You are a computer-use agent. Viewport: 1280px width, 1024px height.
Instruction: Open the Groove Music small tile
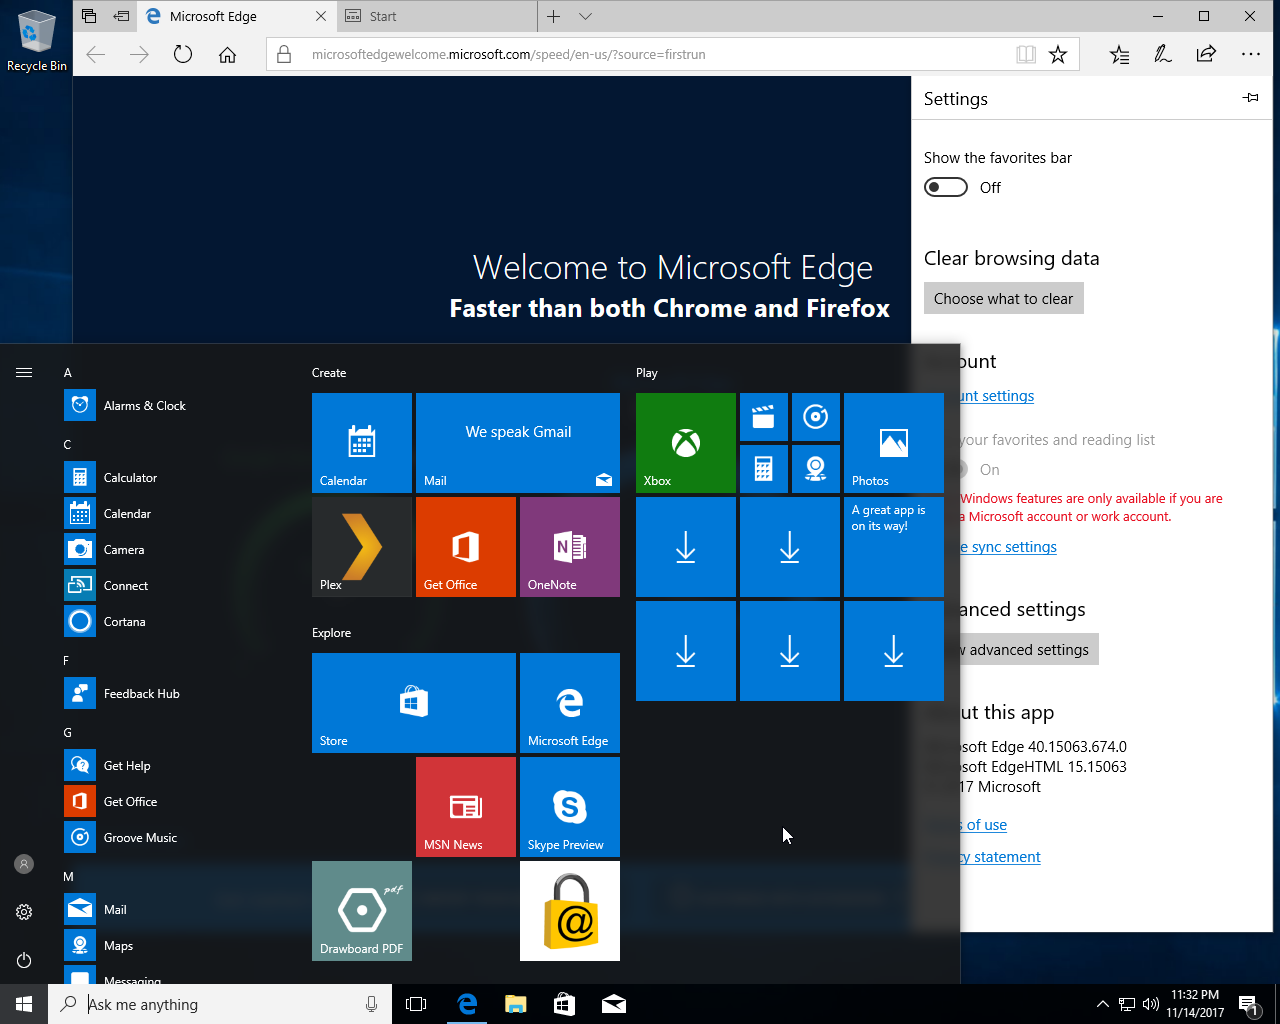pos(816,417)
